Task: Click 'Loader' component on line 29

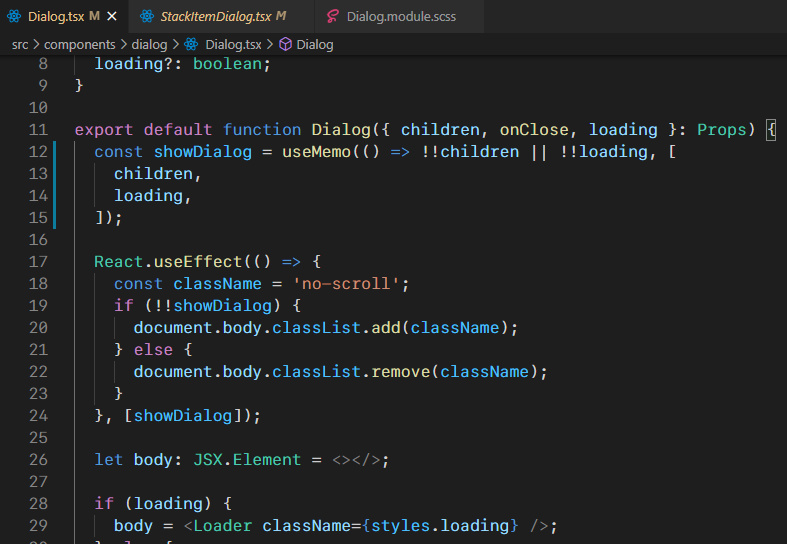Action: pos(222,525)
